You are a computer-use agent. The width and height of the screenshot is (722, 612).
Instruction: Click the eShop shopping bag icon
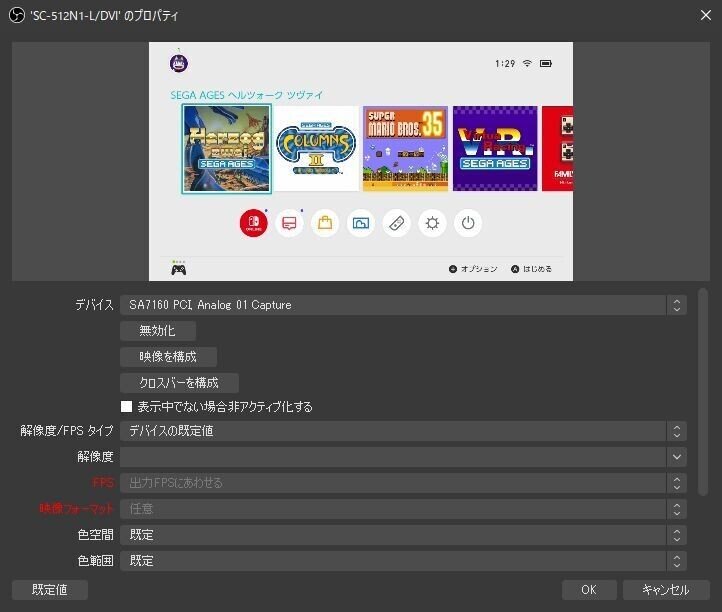(x=325, y=223)
